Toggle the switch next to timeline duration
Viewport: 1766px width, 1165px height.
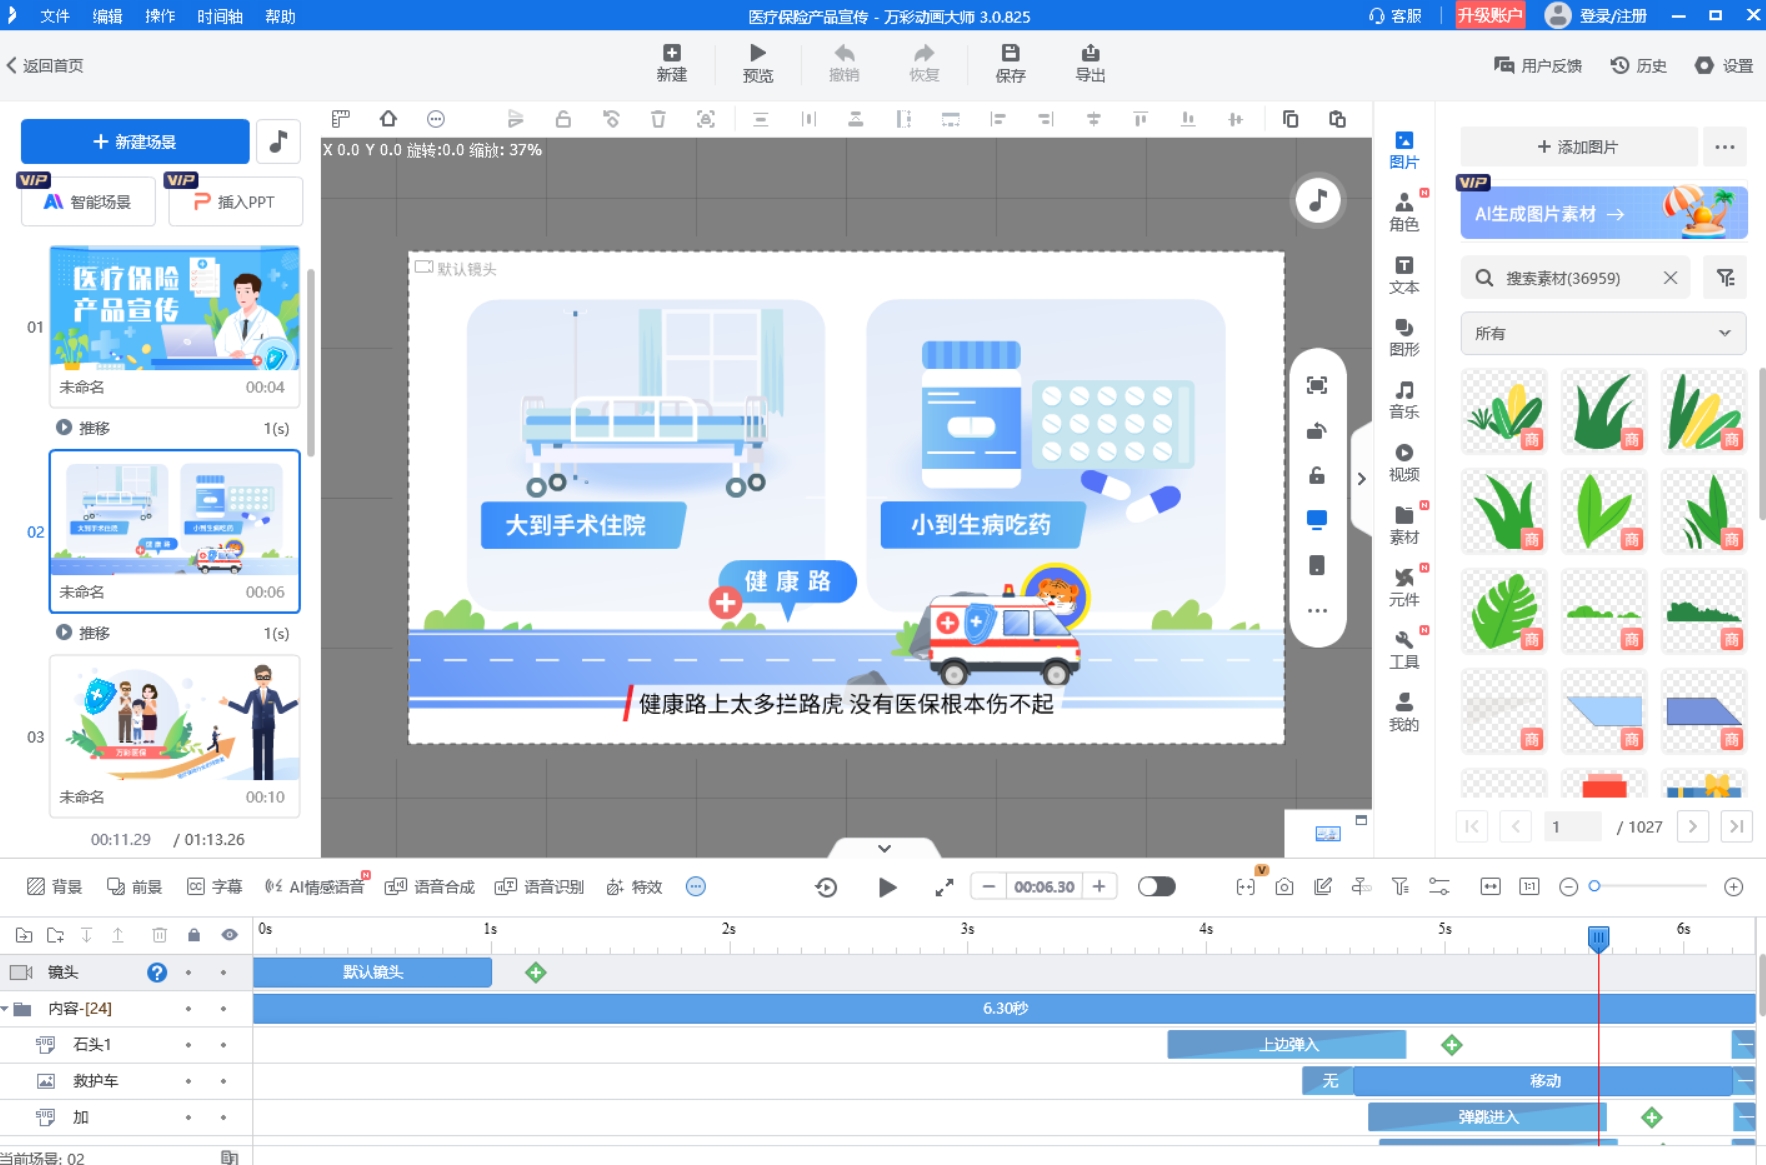[x=1156, y=886]
